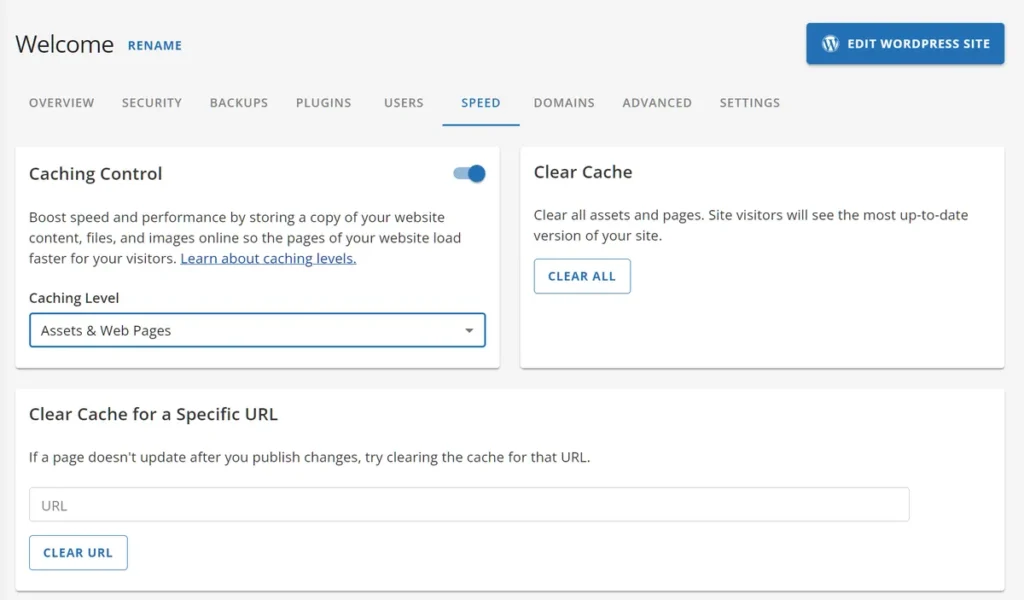Go to the Settings tab

(750, 103)
